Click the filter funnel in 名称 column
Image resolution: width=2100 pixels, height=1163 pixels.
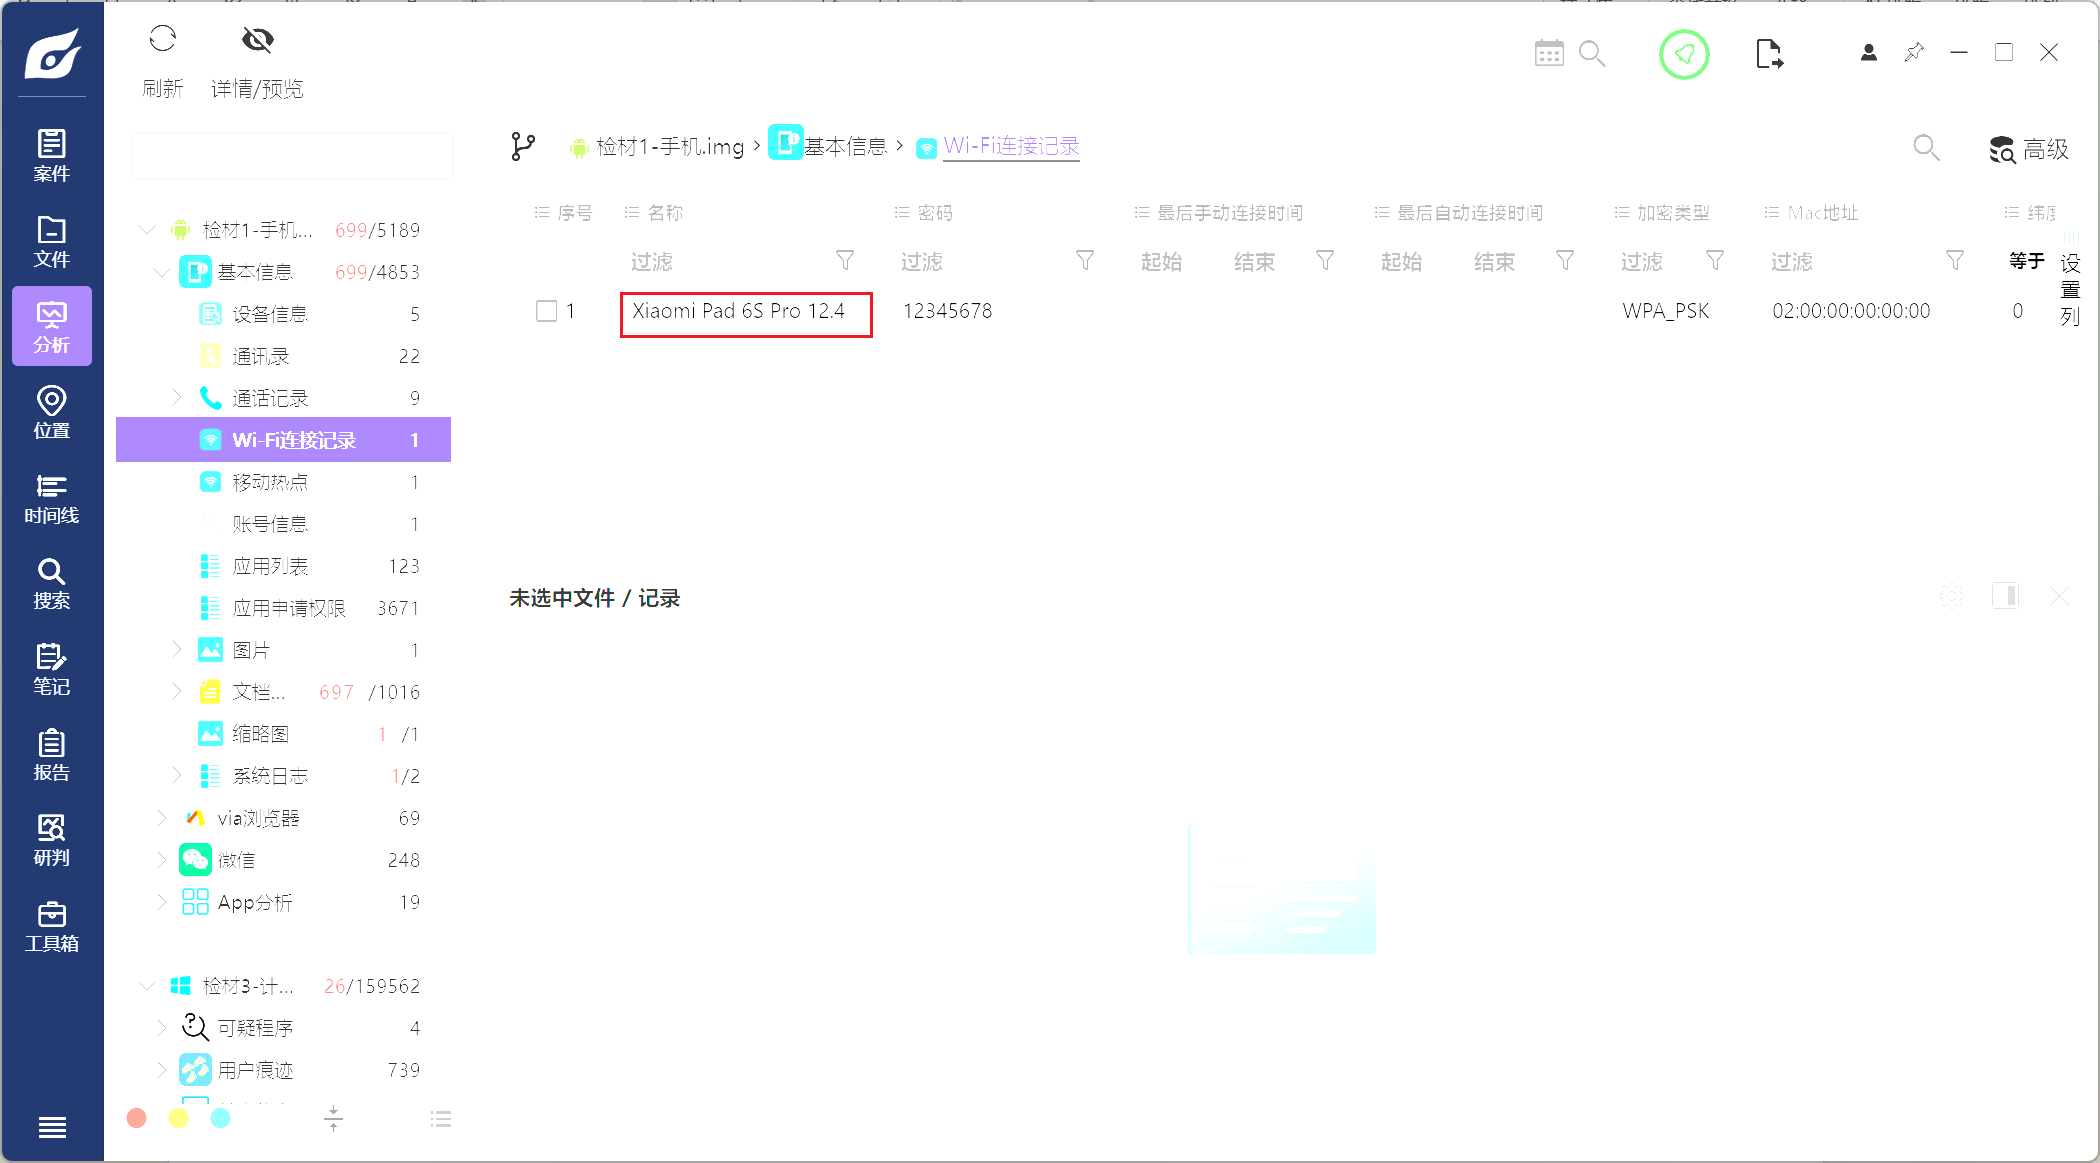click(x=845, y=261)
